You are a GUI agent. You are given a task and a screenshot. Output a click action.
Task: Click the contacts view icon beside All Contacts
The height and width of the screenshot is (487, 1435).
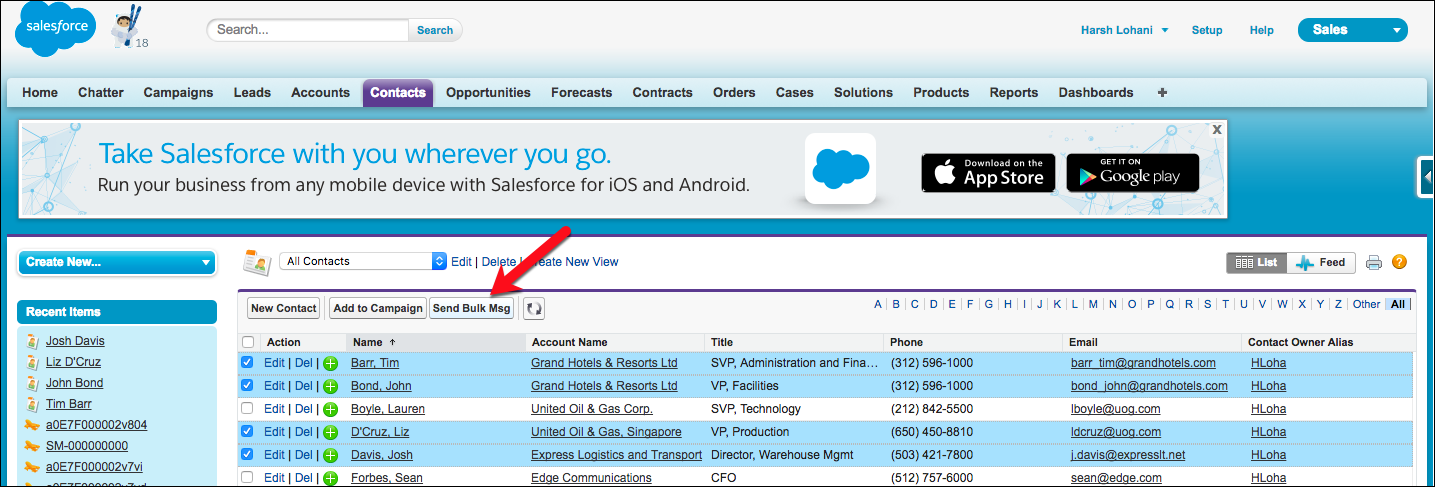pyautogui.click(x=258, y=262)
